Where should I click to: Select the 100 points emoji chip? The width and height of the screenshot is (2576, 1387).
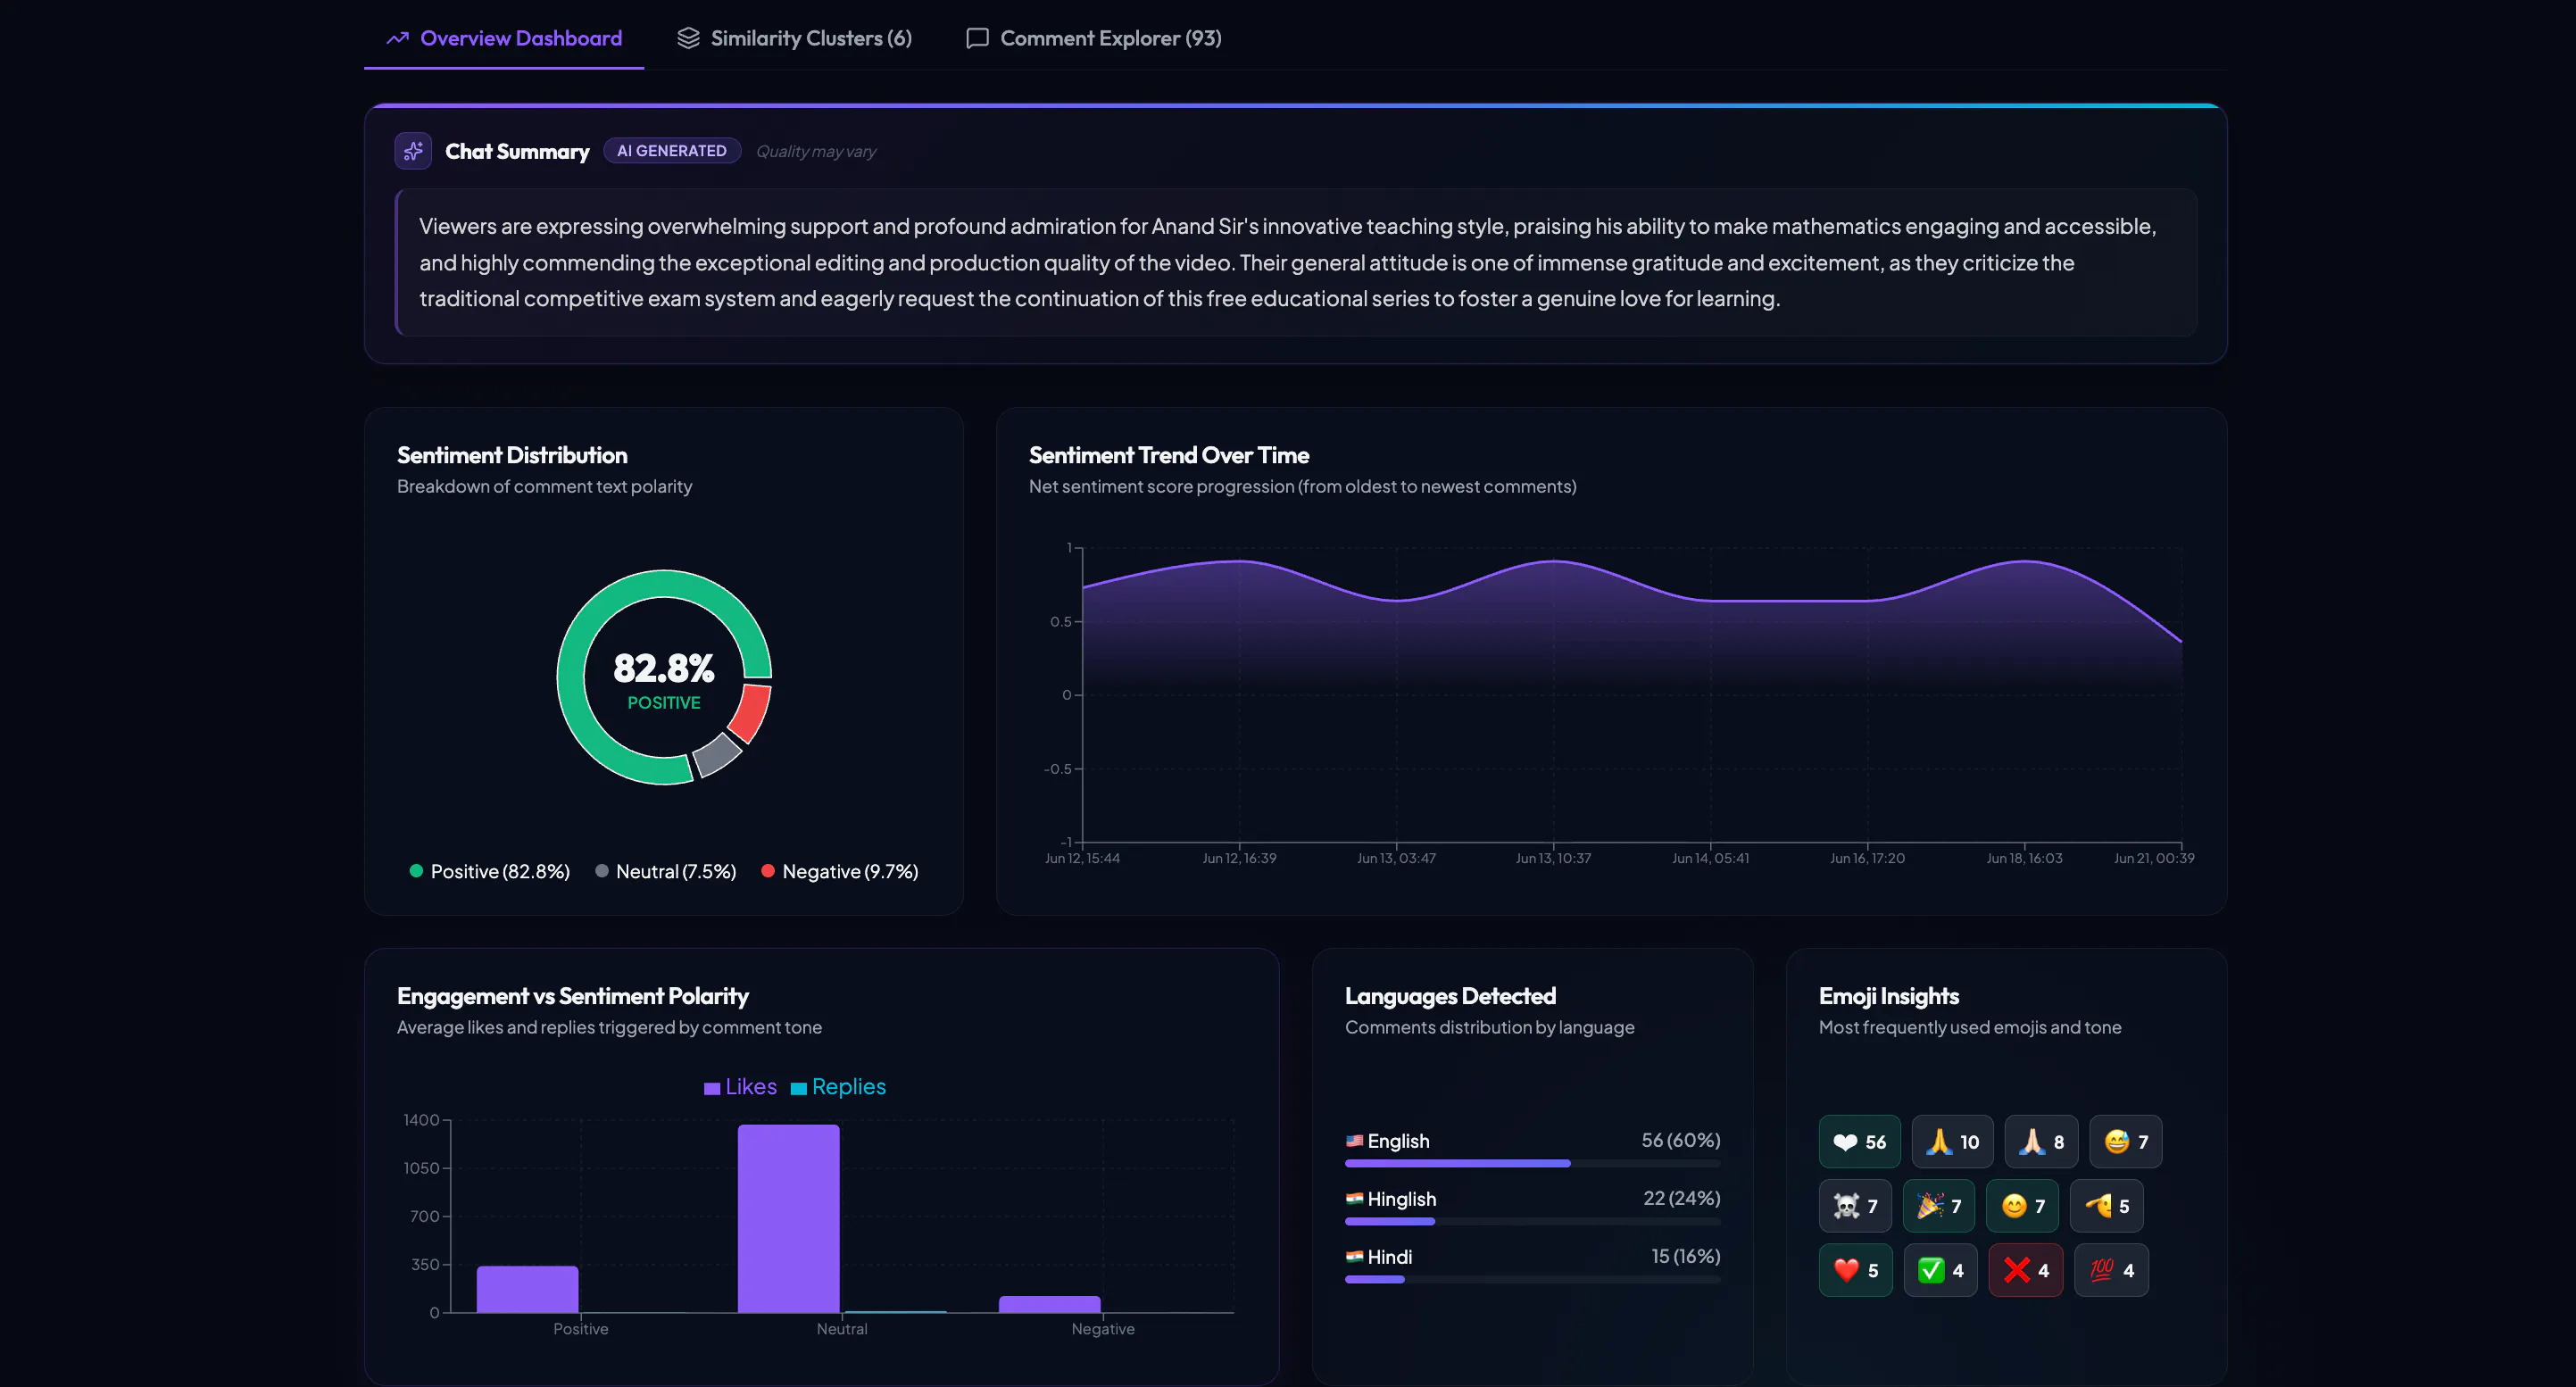(2112, 1270)
